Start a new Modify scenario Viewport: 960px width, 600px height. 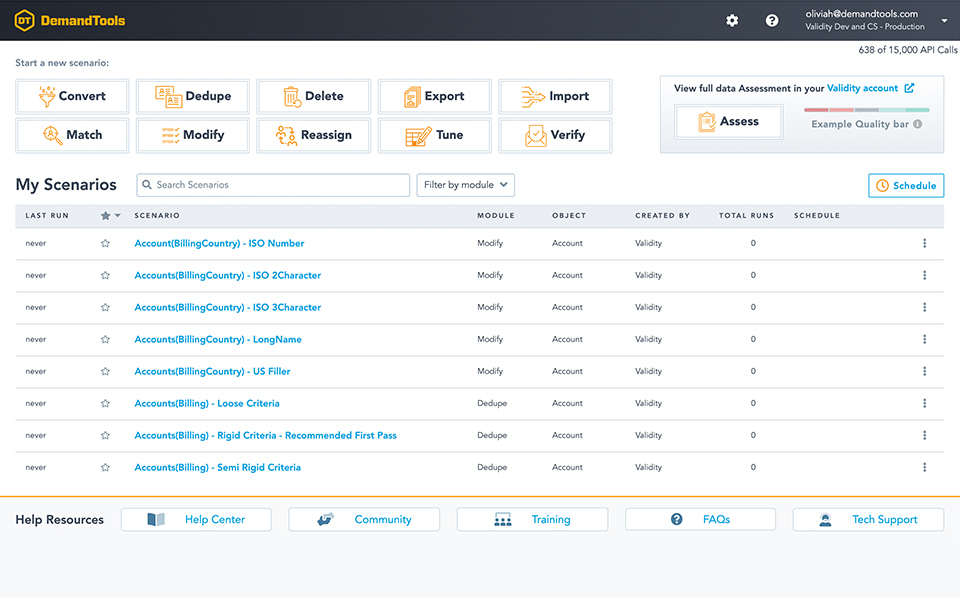[193, 135]
